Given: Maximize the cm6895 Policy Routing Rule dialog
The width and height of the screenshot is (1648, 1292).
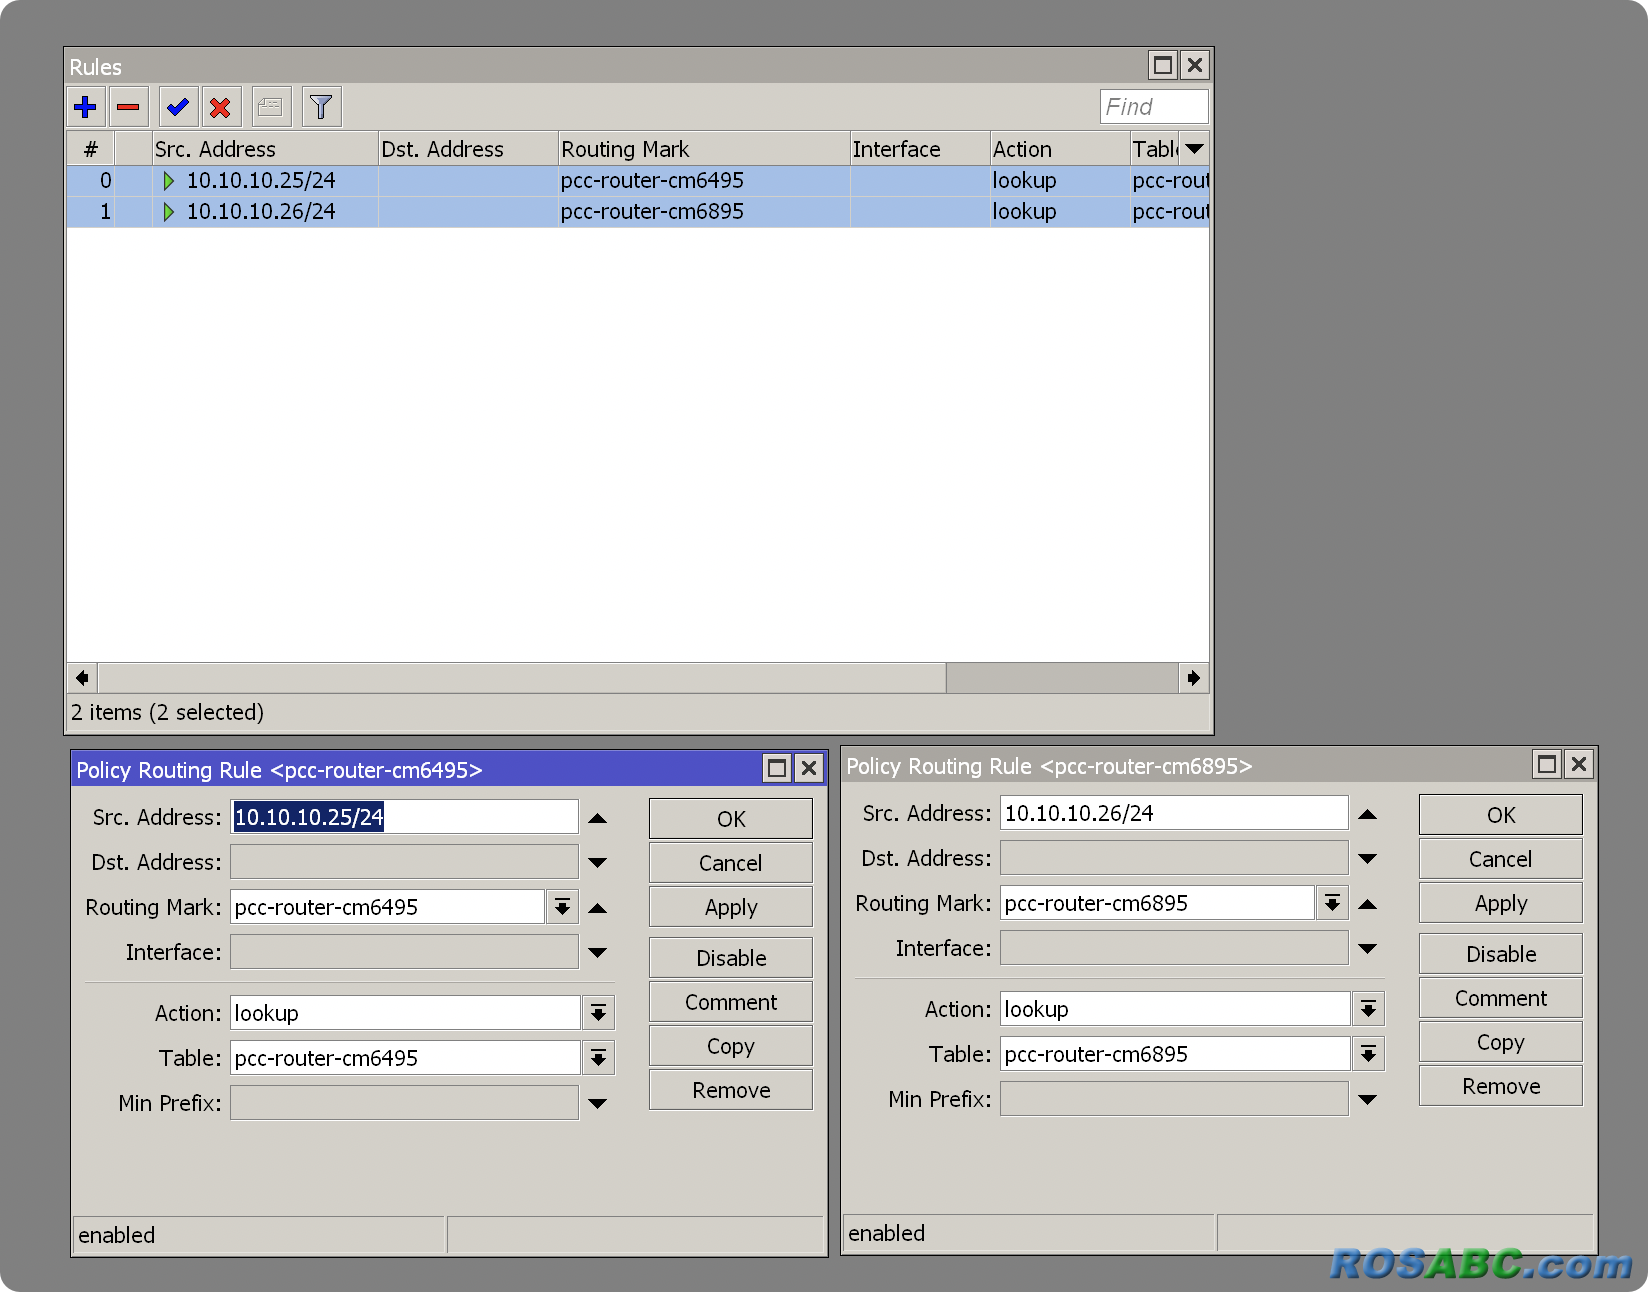Looking at the screenshot, I should point(1547,764).
